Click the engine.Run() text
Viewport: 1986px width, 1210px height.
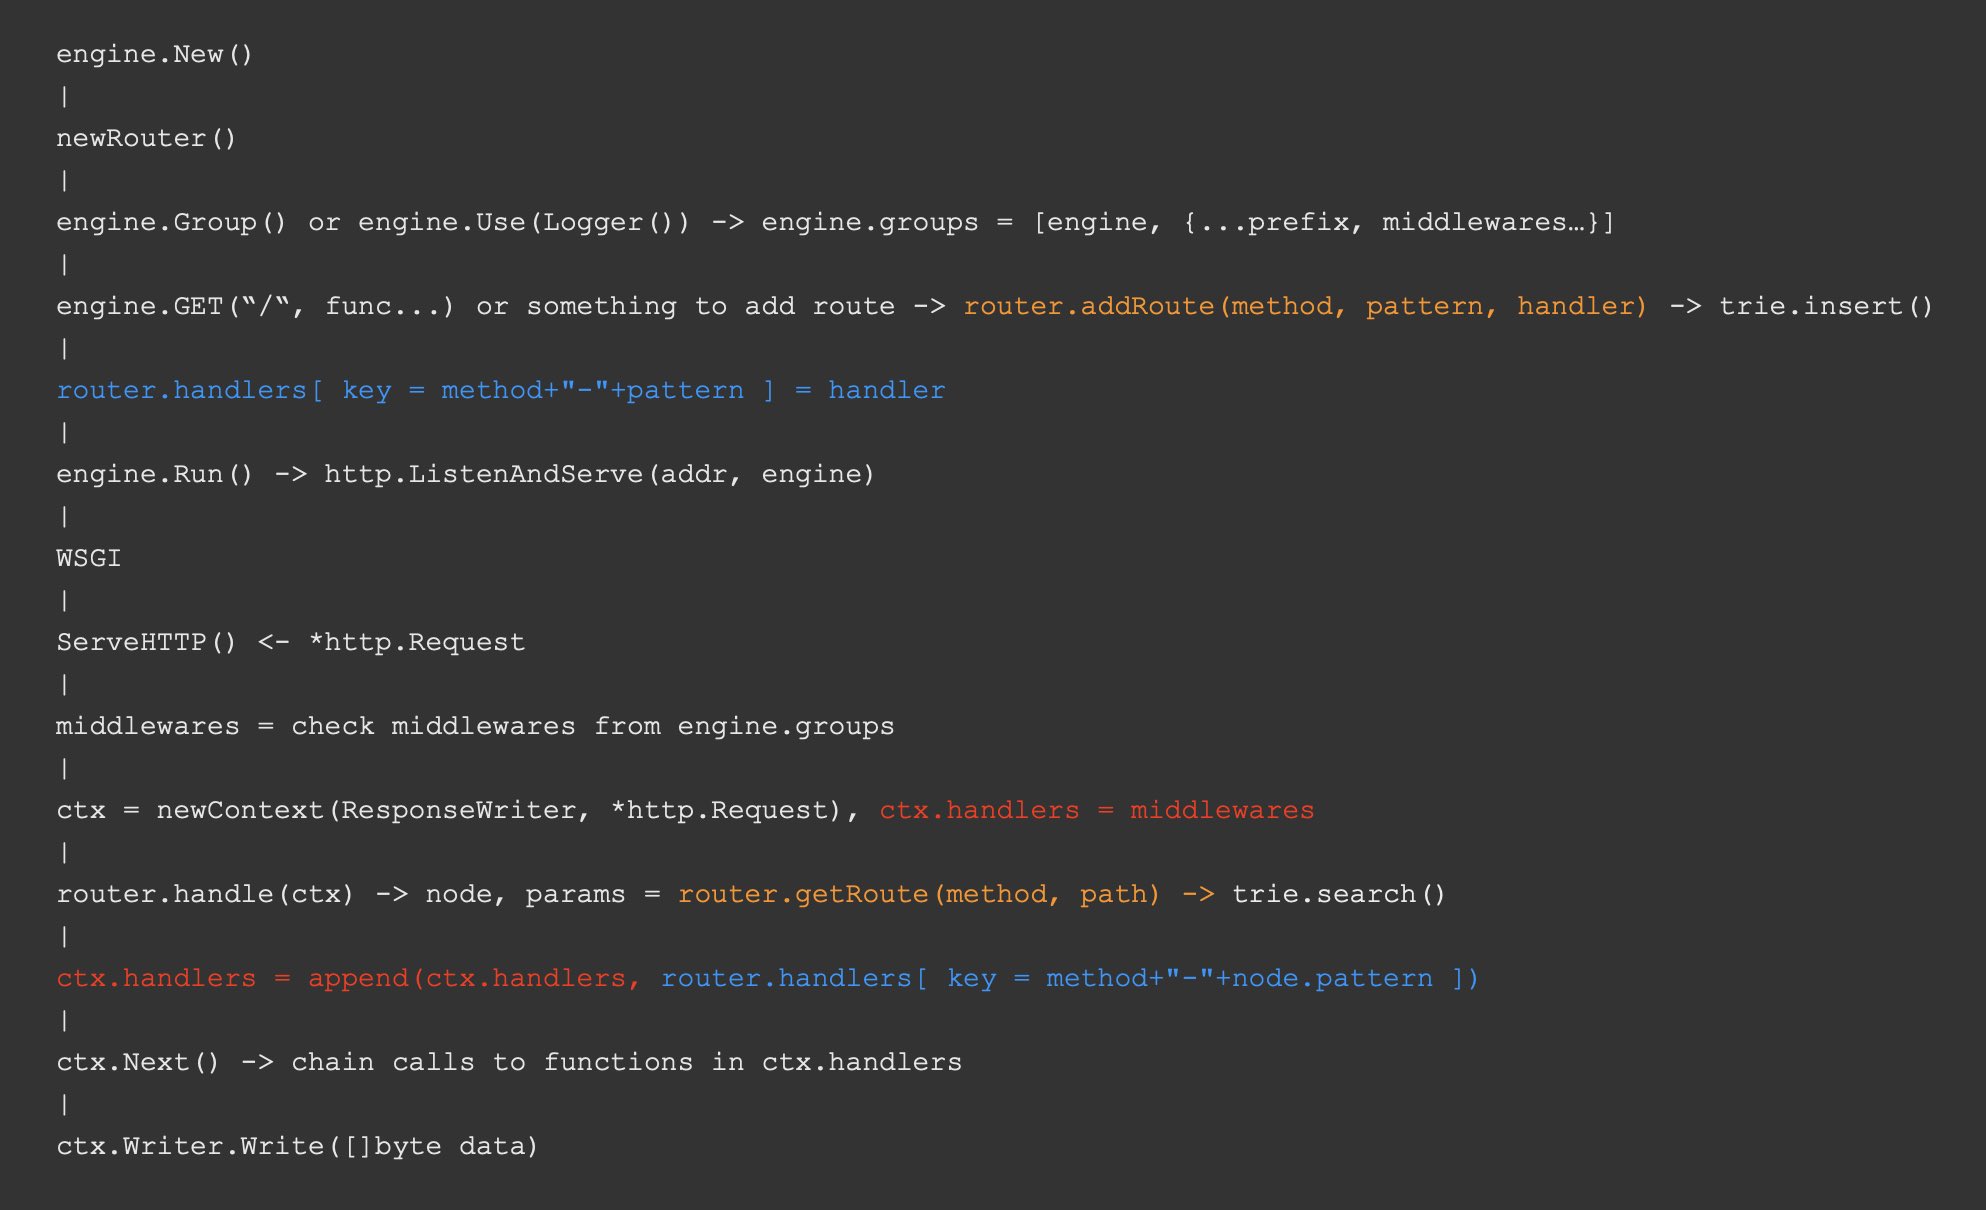(x=155, y=474)
